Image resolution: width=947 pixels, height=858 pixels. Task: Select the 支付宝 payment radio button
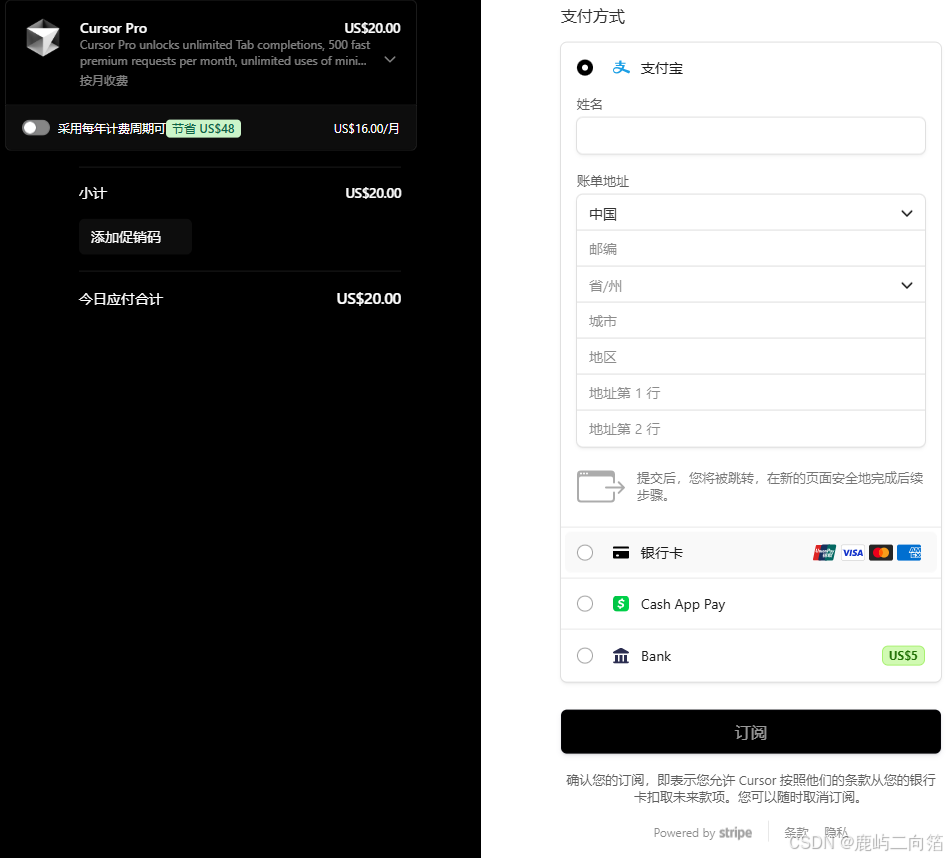tap(585, 68)
